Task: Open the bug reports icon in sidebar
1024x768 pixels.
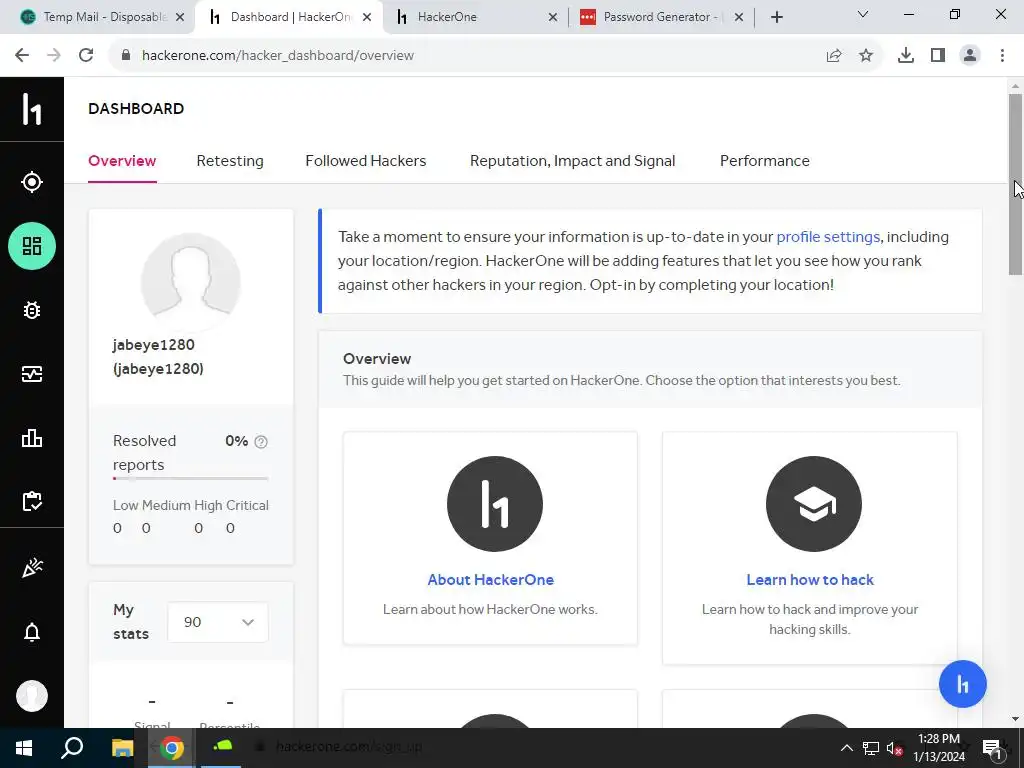Action: tap(31, 310)
